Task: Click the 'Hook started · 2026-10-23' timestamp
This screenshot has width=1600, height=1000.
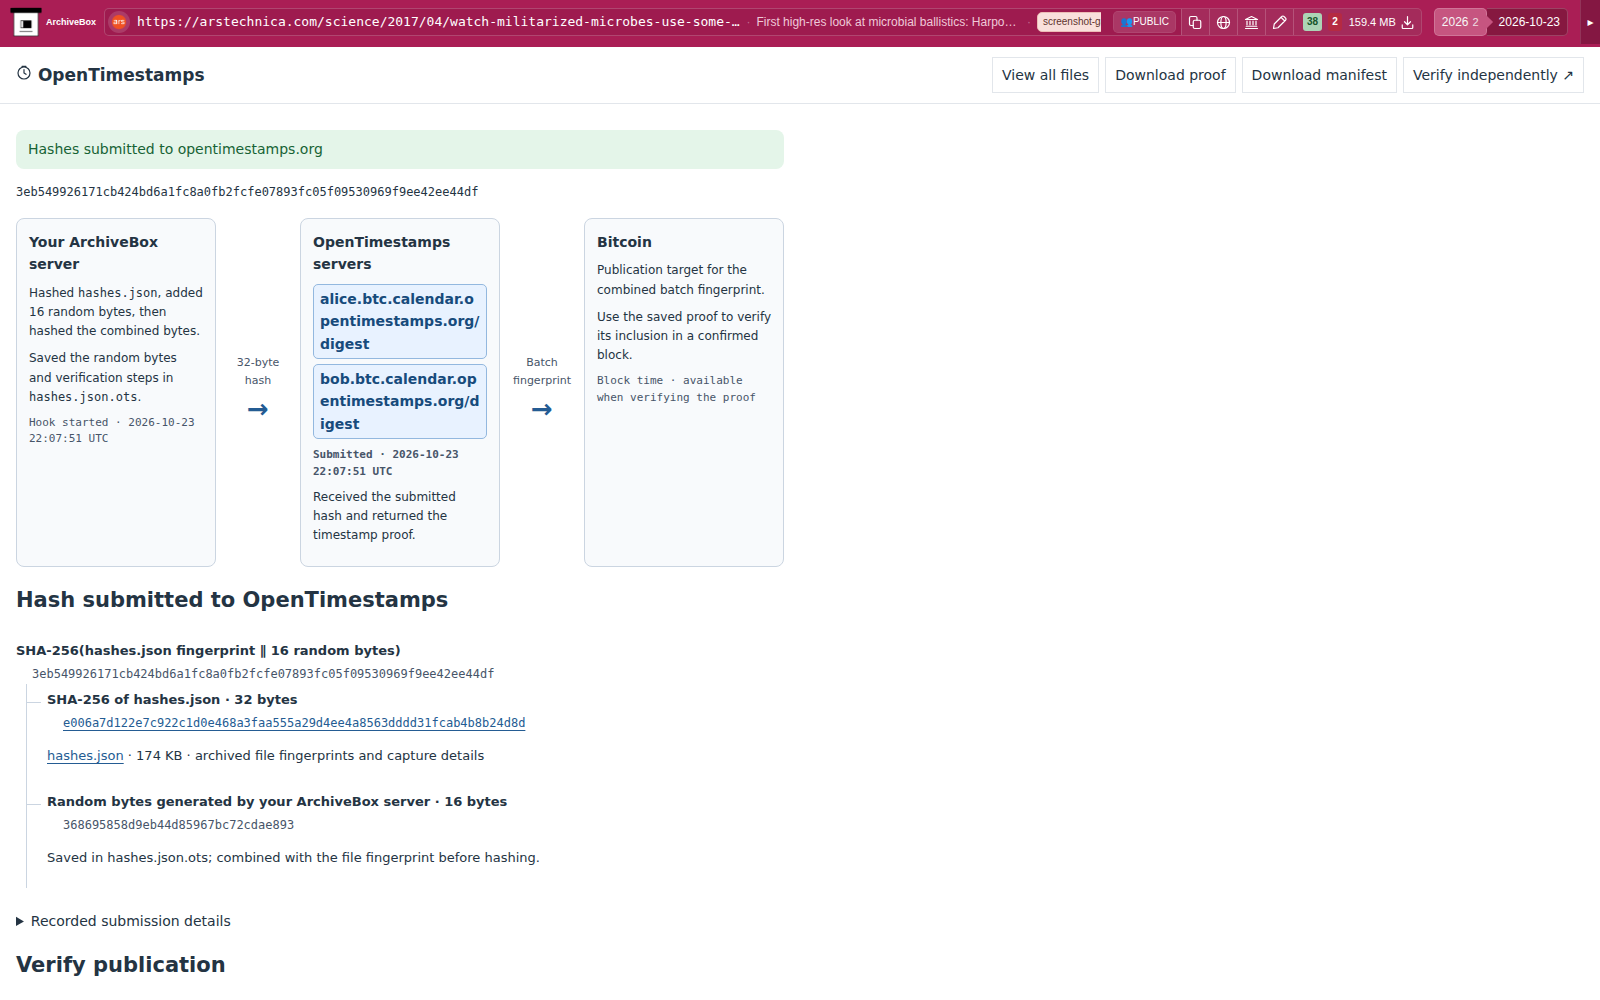Action: point(112,430)
